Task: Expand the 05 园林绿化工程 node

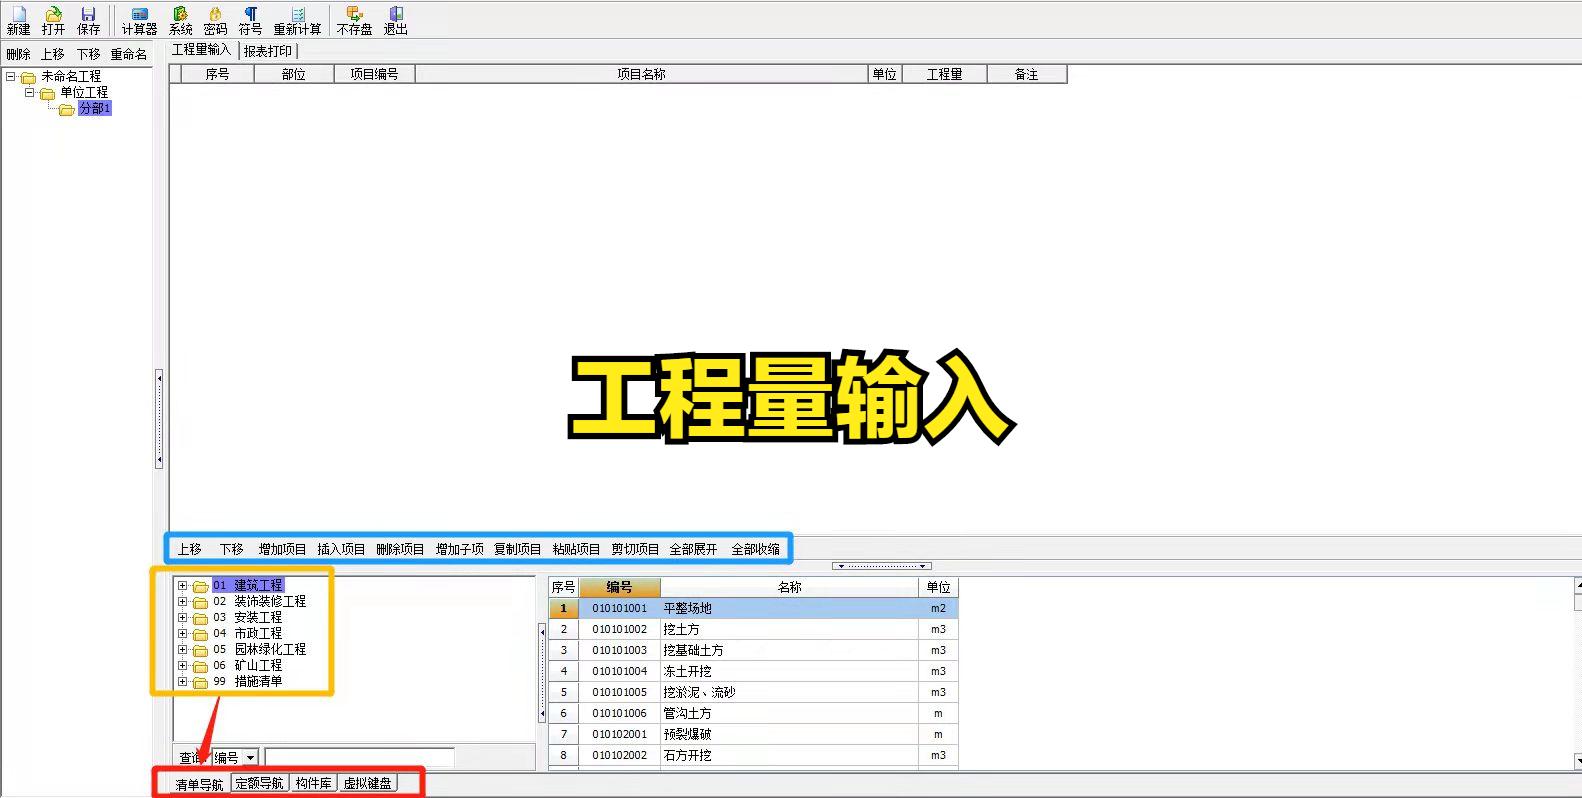Action: (x=182, y=649)
